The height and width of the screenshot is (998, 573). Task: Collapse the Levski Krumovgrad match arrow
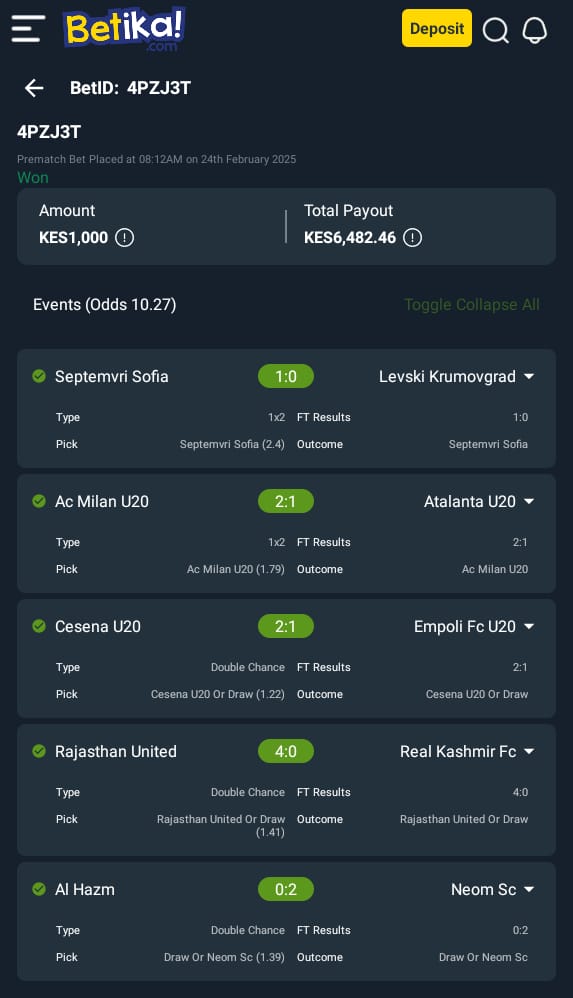point(529,376)
